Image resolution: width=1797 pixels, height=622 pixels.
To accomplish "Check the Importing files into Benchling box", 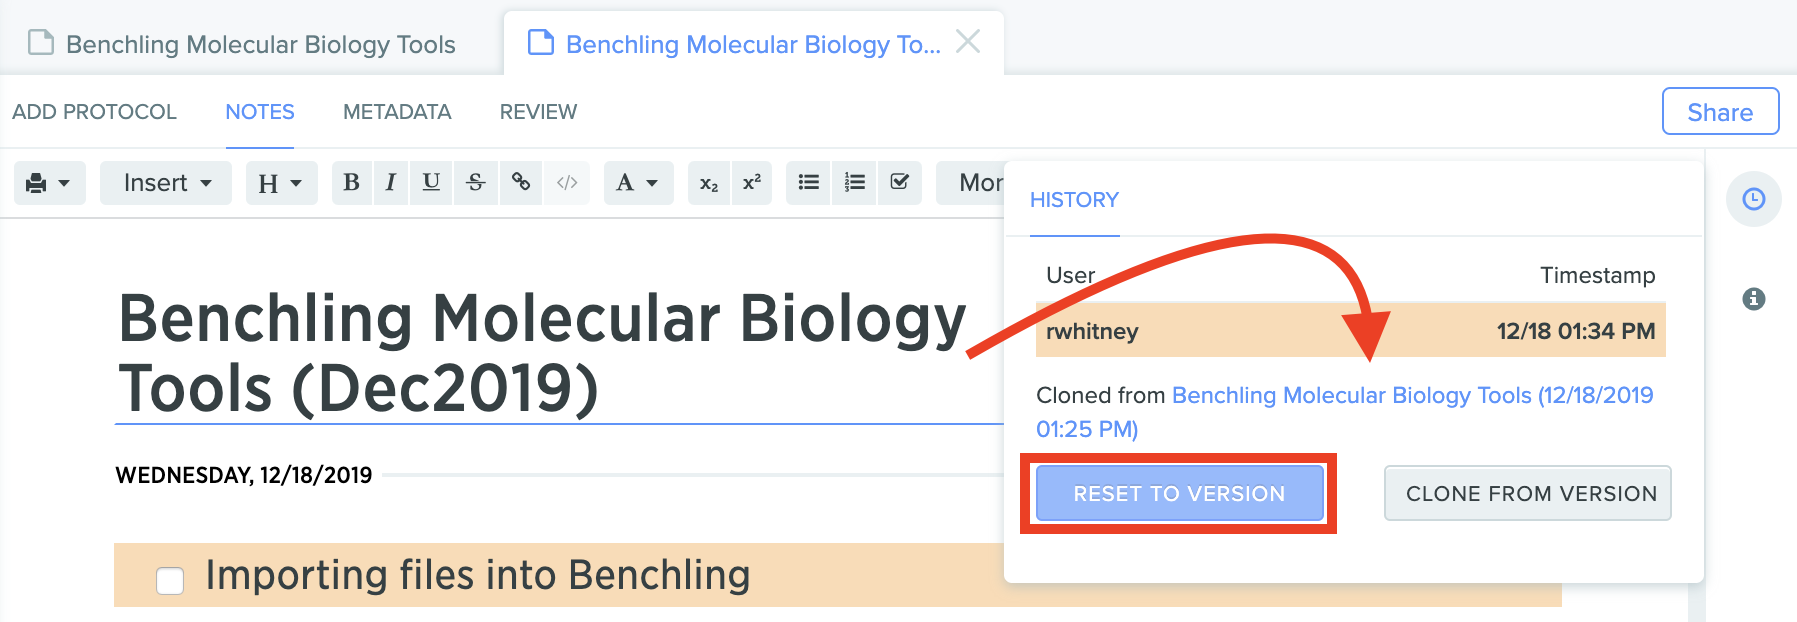I will (x=170, y=580).
